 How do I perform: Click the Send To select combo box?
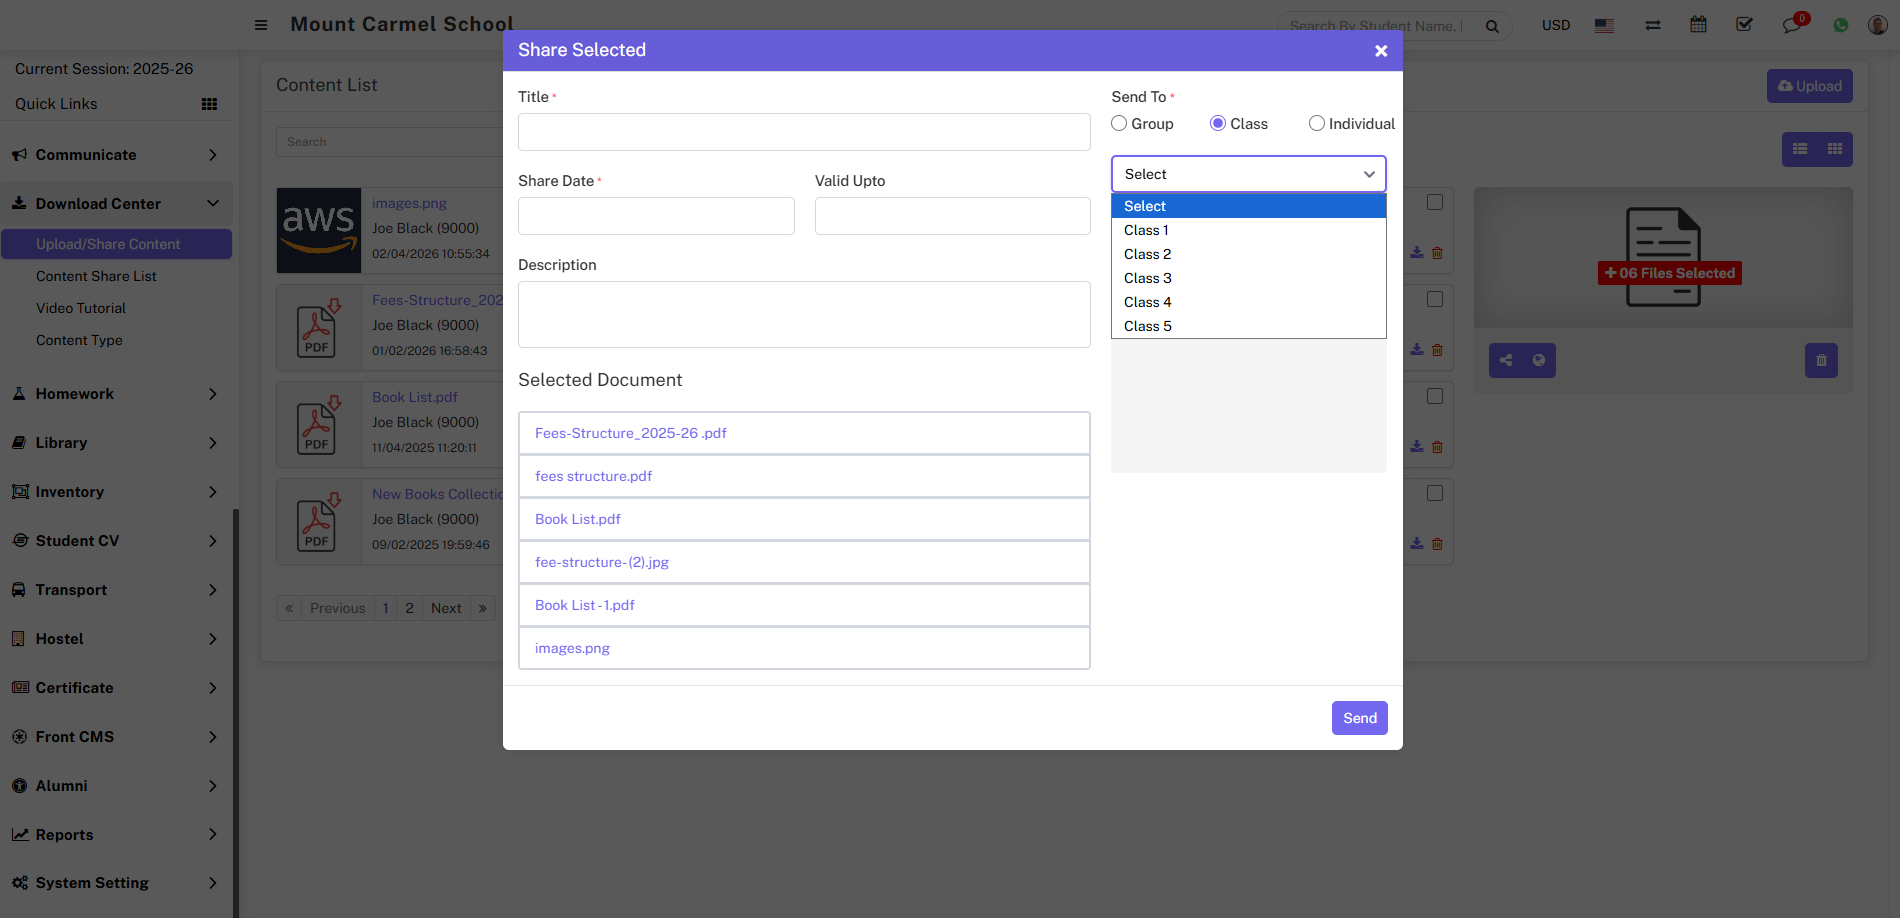pos(1248,174)
